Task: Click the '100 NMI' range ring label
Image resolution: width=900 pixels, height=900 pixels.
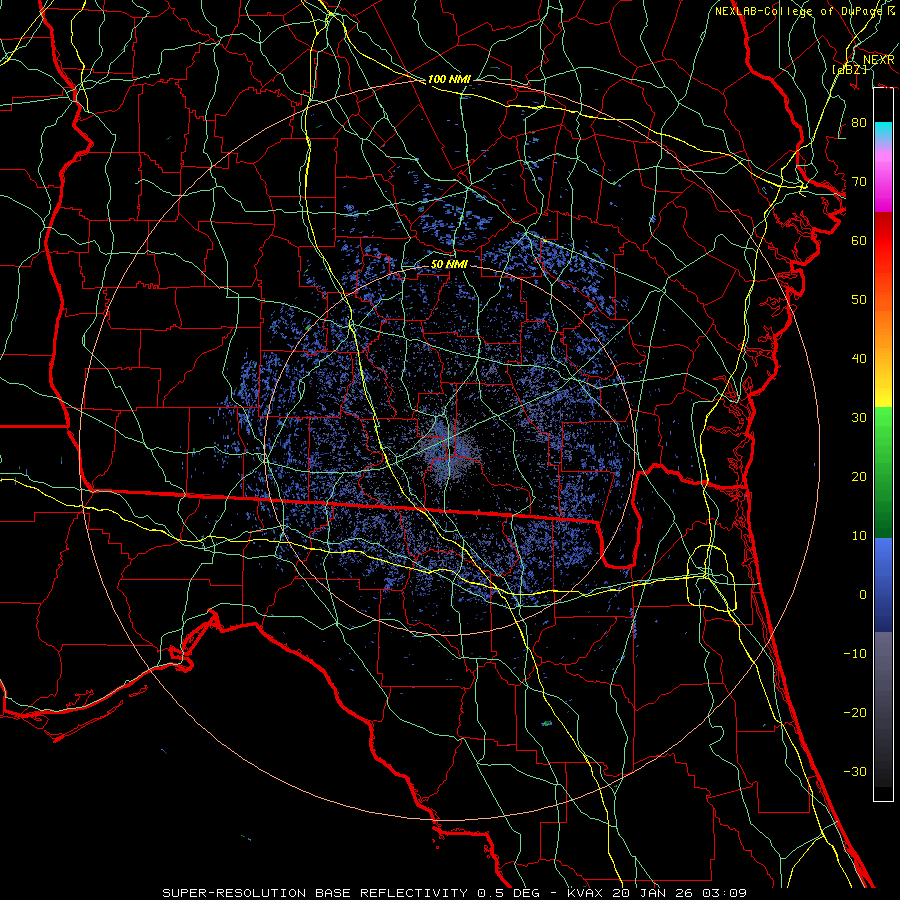Action: (449, 79)
